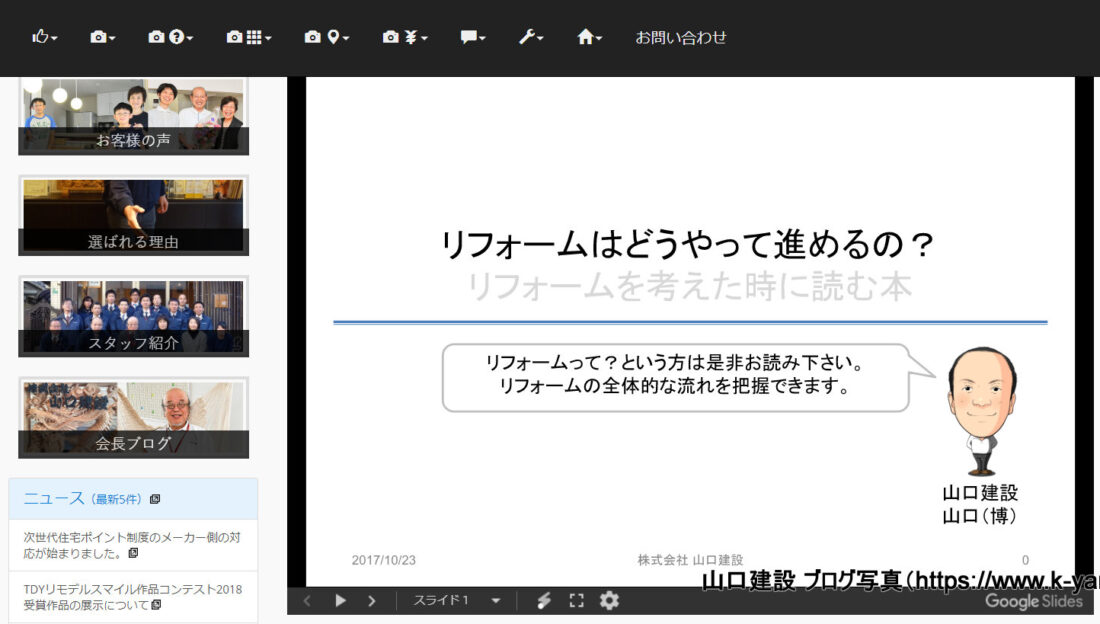Viewport: 1100px width, 624px height.
Task: Toggle fullscreen mode for the slides
Action: click(576, 600)
